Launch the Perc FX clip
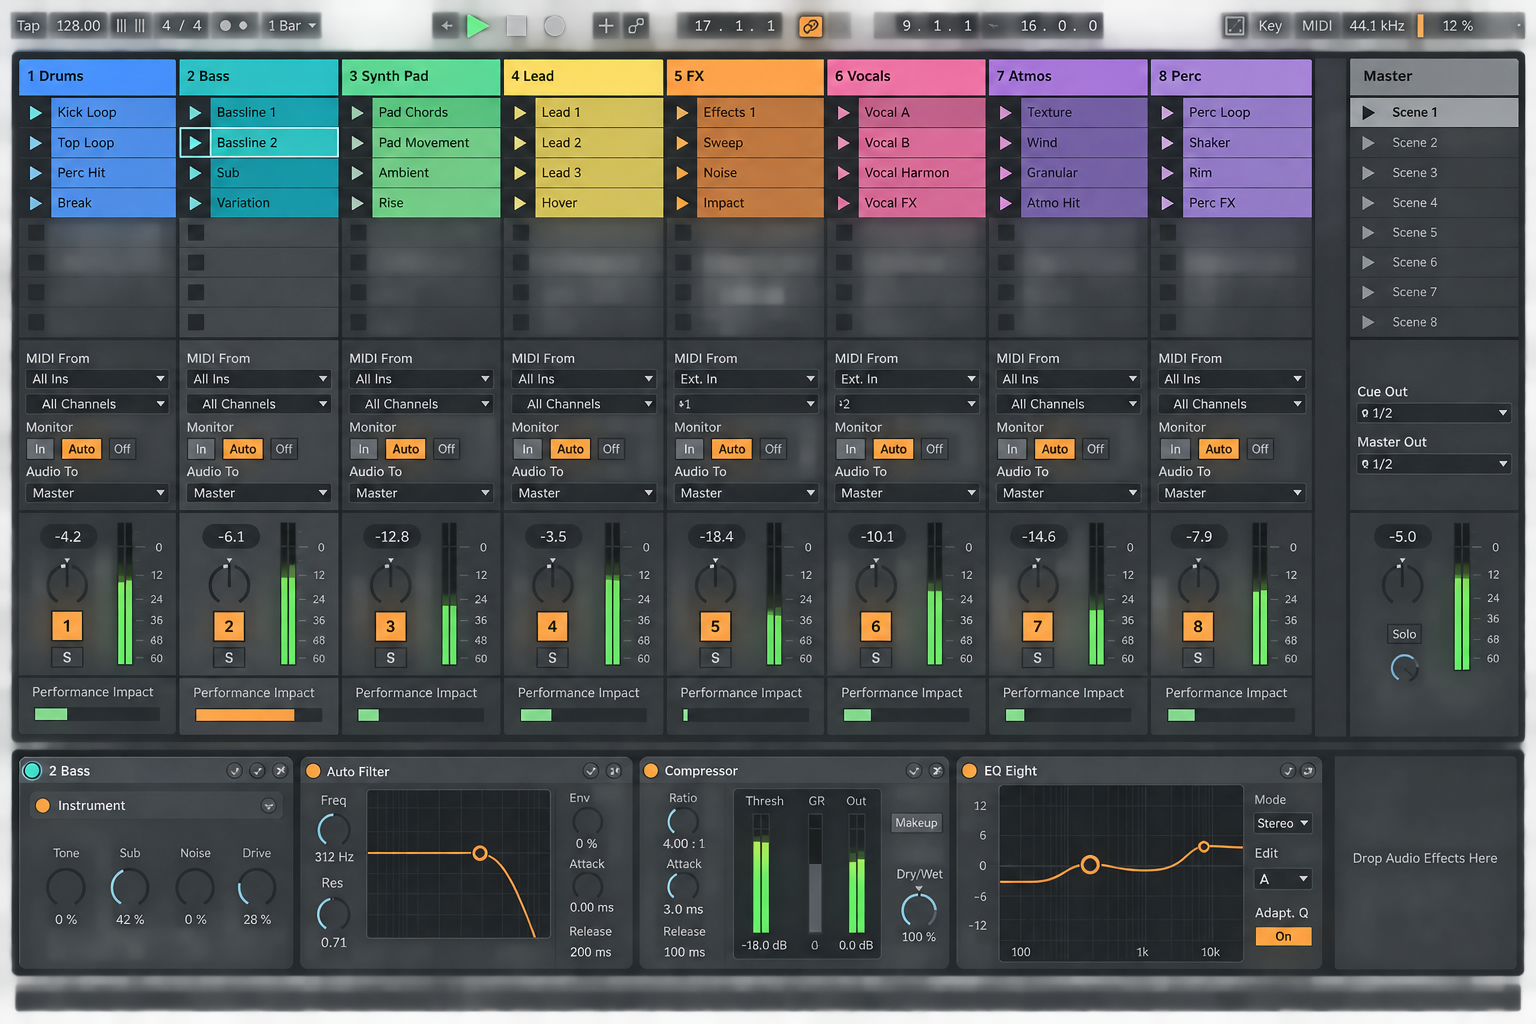This screenshot has height=1024, width=1536. 1167,203
